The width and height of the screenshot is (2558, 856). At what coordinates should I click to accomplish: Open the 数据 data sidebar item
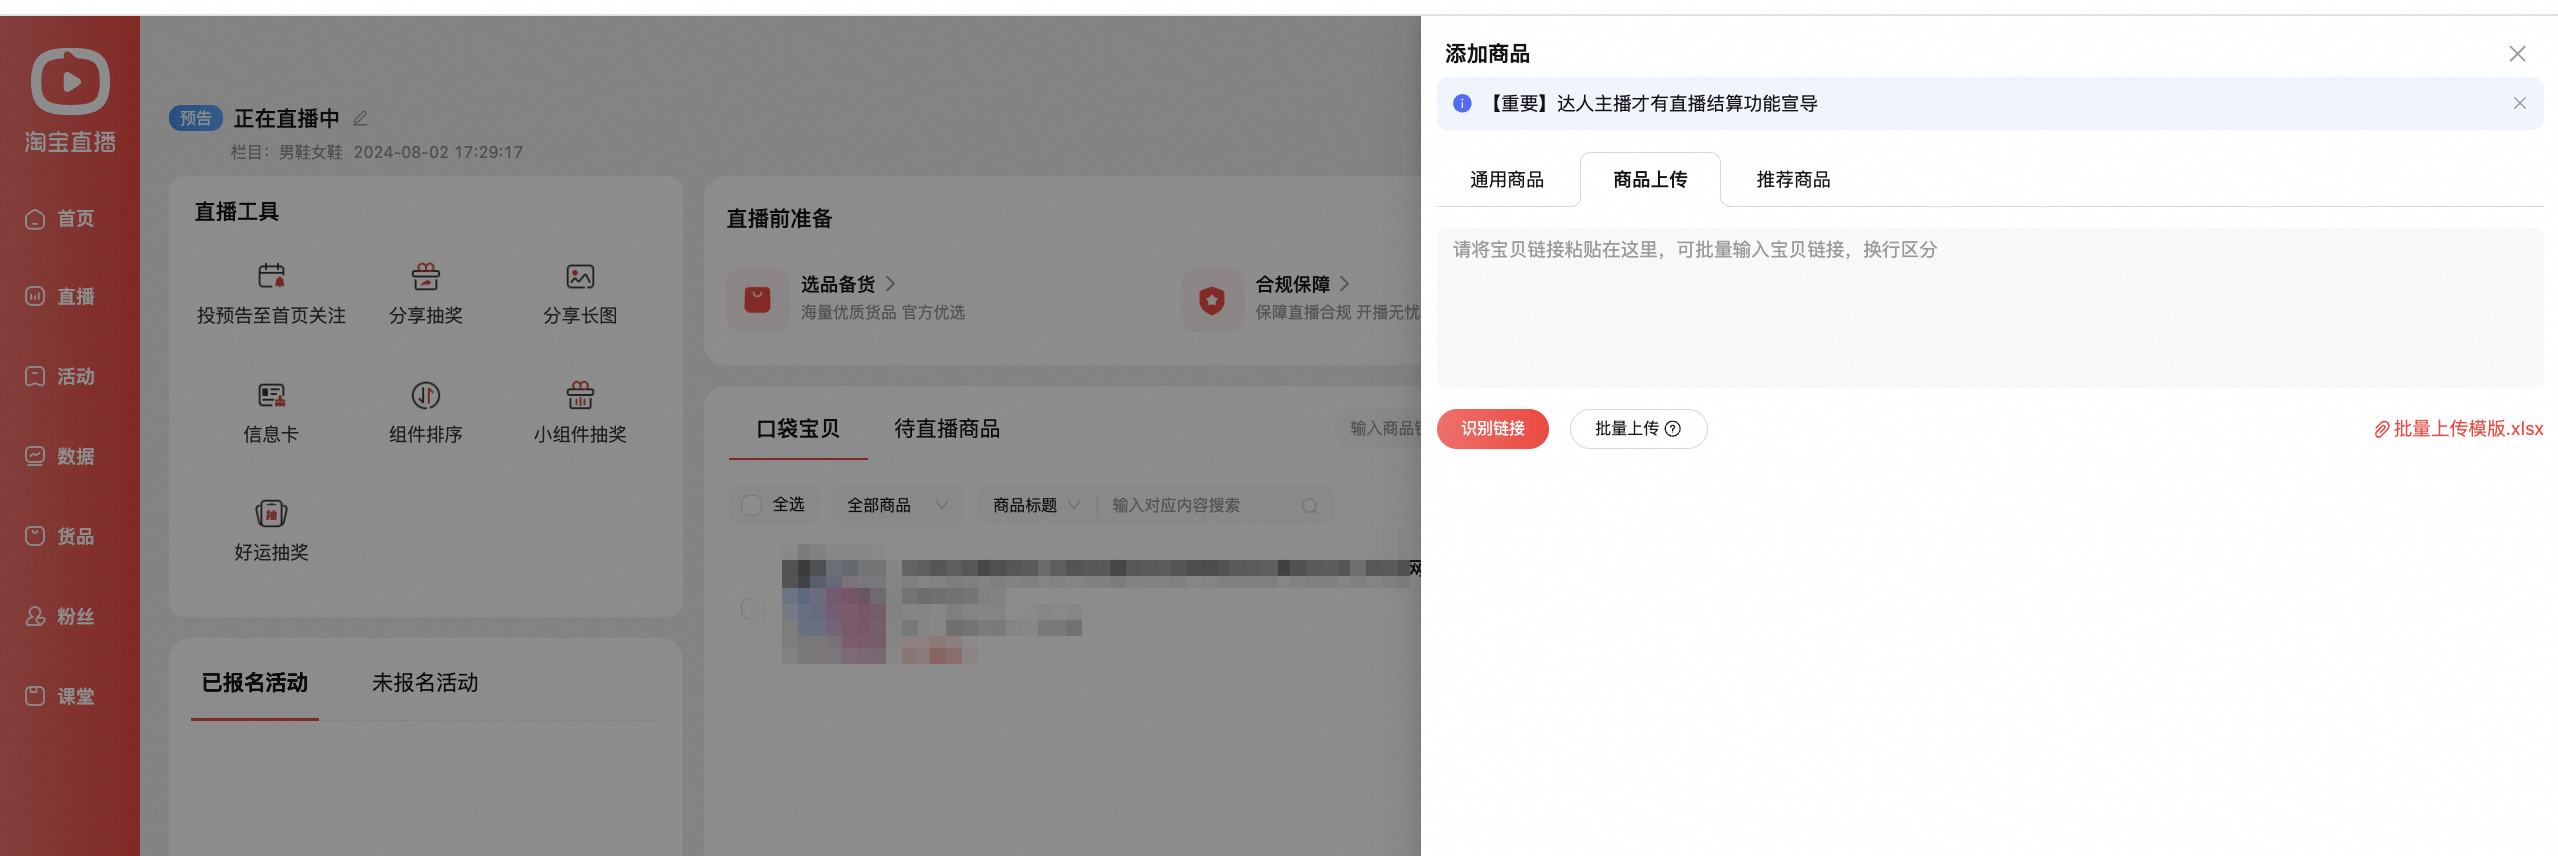tap(60, 457)
